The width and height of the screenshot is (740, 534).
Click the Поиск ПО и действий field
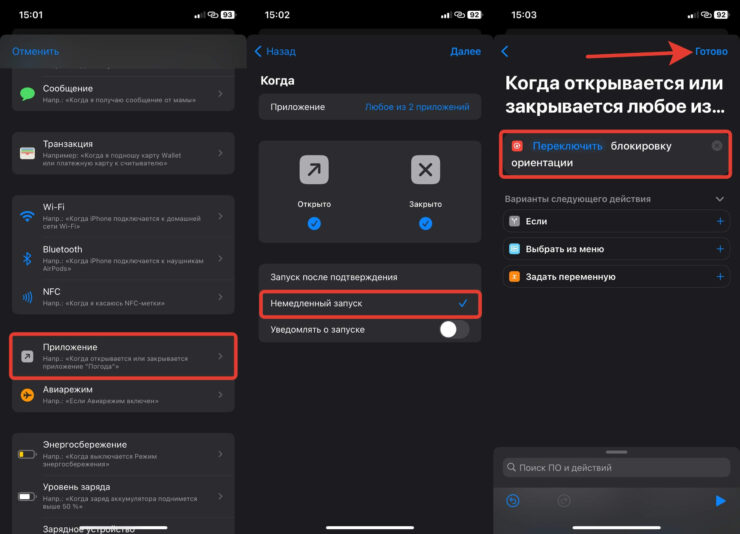616,467
